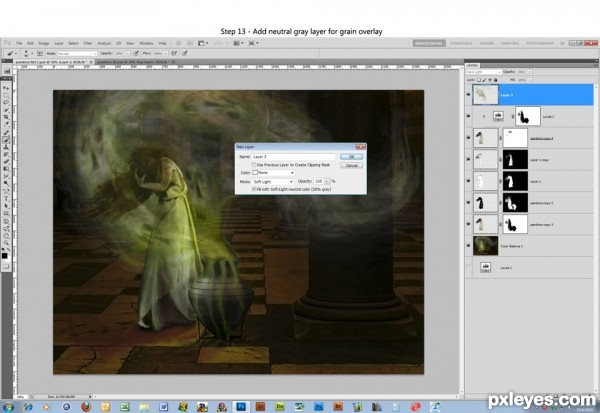Open the File menu
The height and width of the screenshot is (413, 600).
click(x=19, y=43)
